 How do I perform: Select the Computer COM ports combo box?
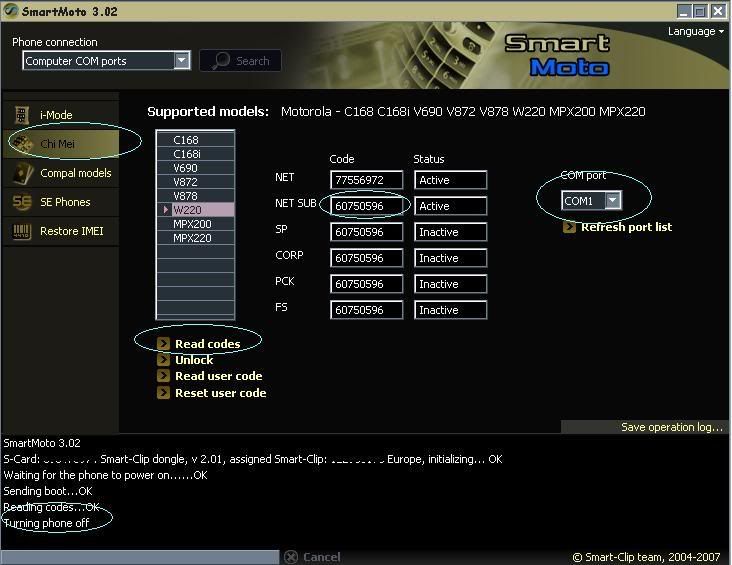tap(106, 61)
